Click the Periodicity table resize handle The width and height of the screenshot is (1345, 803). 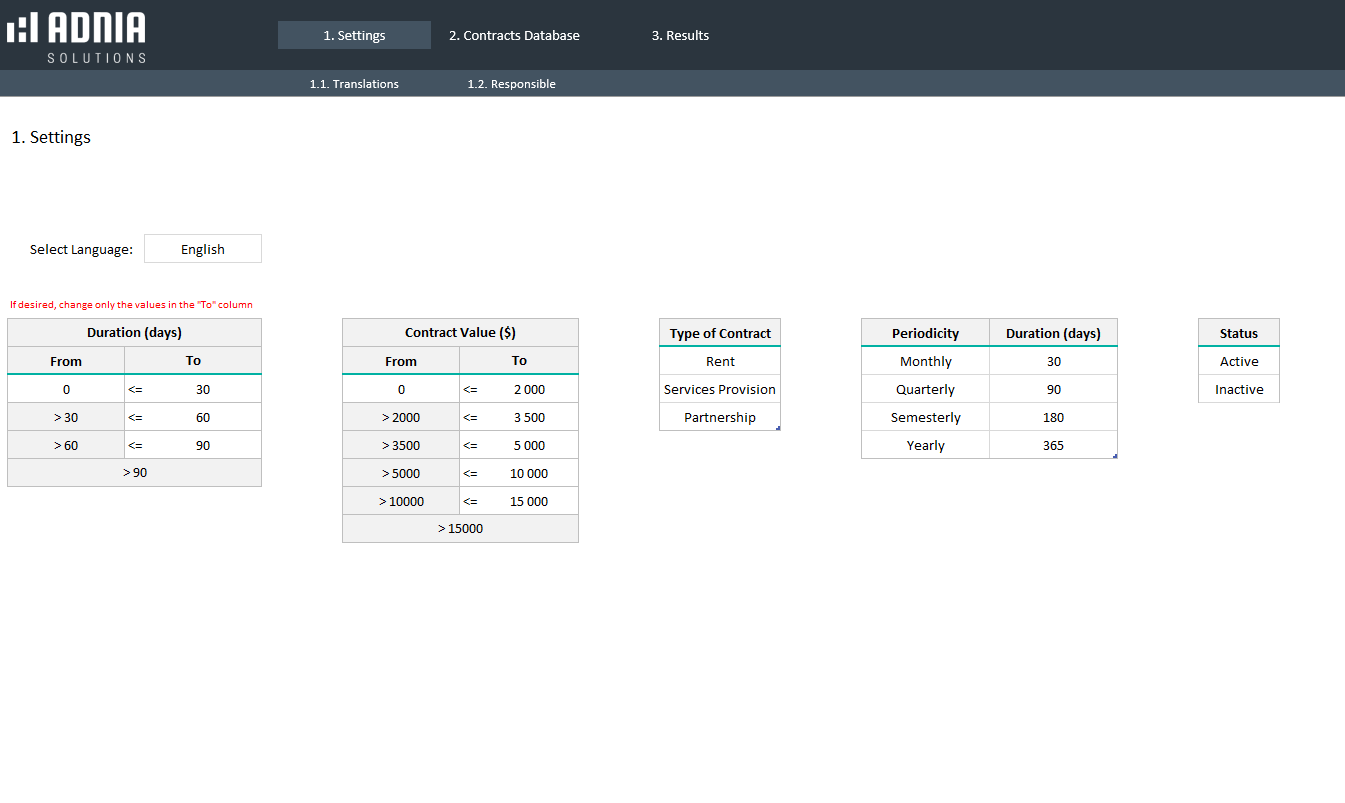point(1114,456)
